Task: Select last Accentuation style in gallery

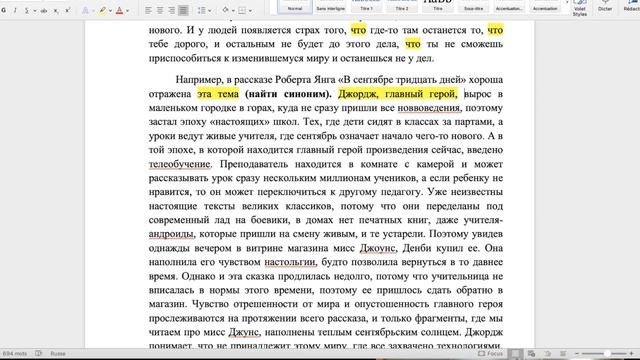Action: tap(545, 7)
